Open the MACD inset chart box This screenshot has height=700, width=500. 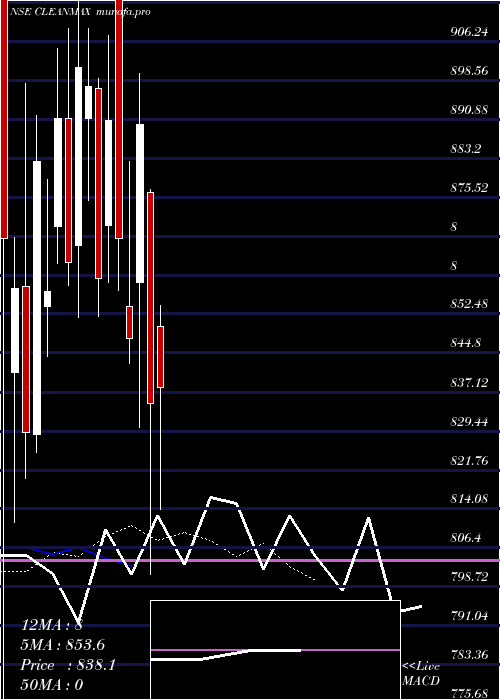275,650
